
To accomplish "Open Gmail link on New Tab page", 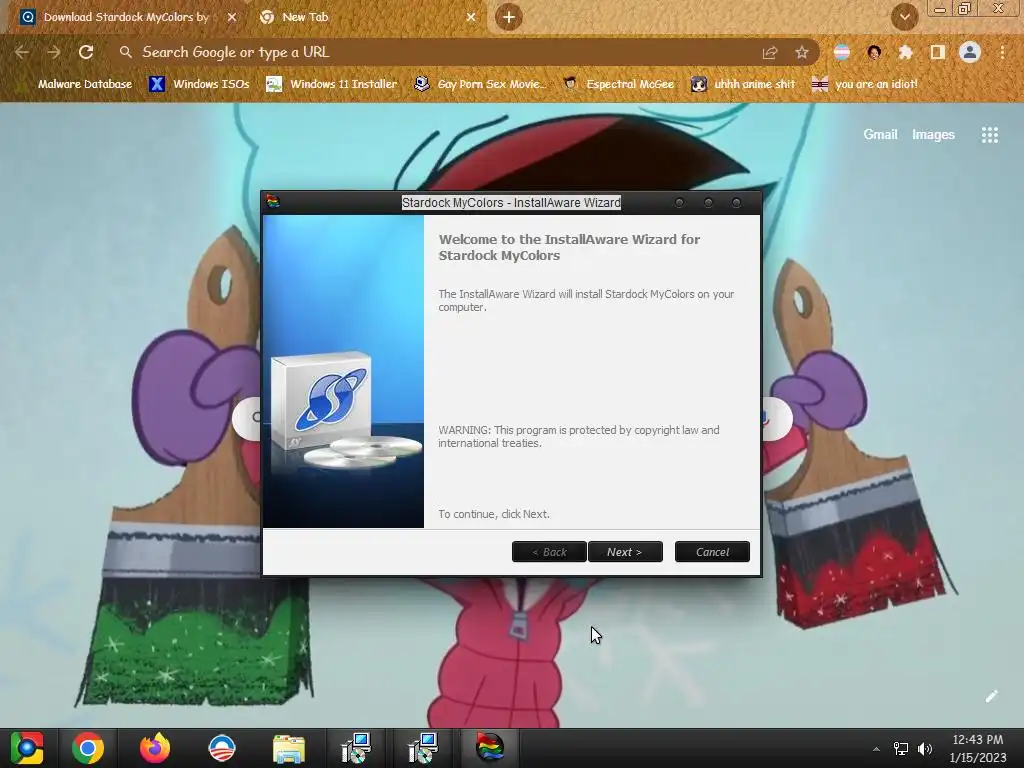I will tap(880, 135).
